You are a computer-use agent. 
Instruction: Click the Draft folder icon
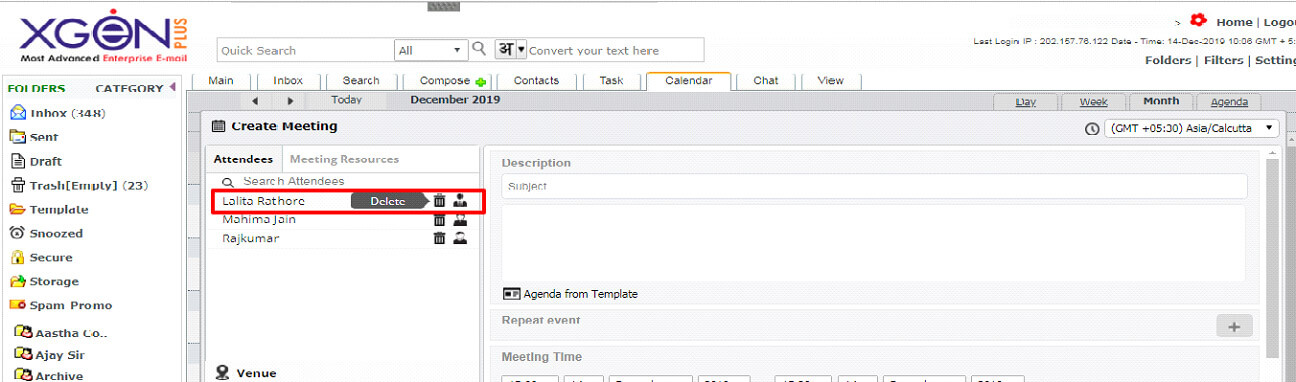(x=18, y=161)
